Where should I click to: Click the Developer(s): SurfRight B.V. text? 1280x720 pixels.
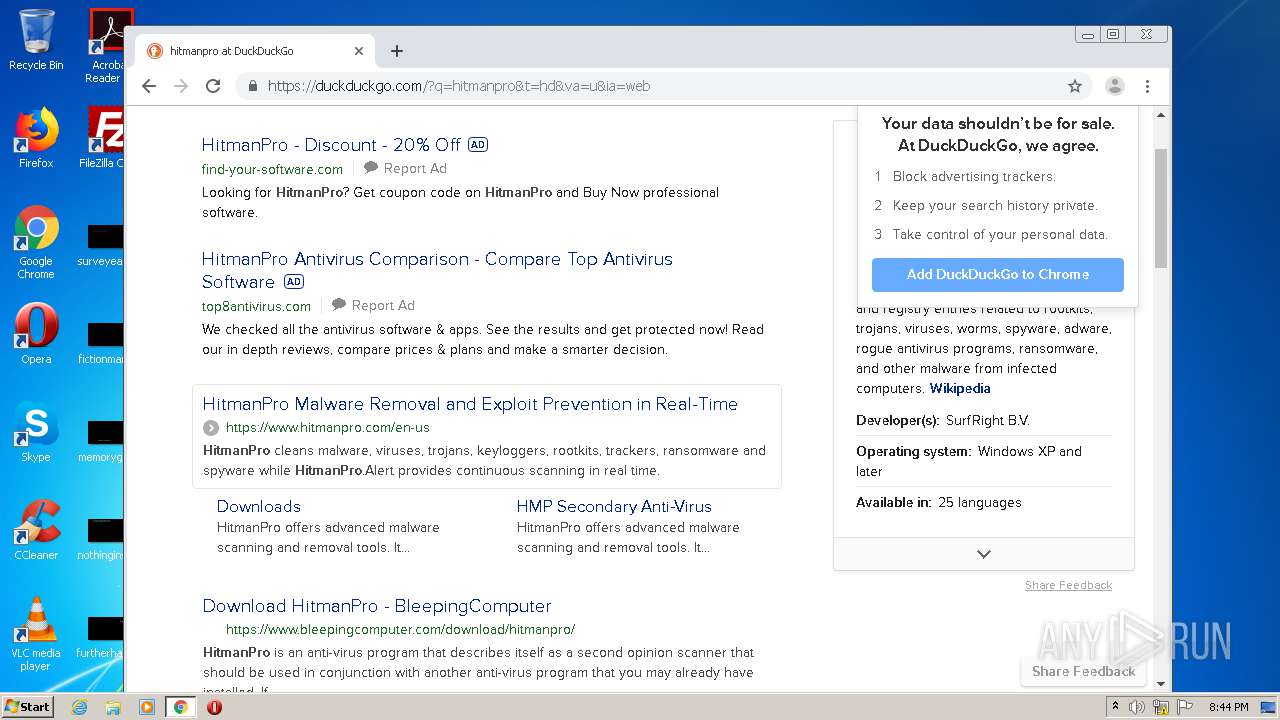tap(943, 421)
